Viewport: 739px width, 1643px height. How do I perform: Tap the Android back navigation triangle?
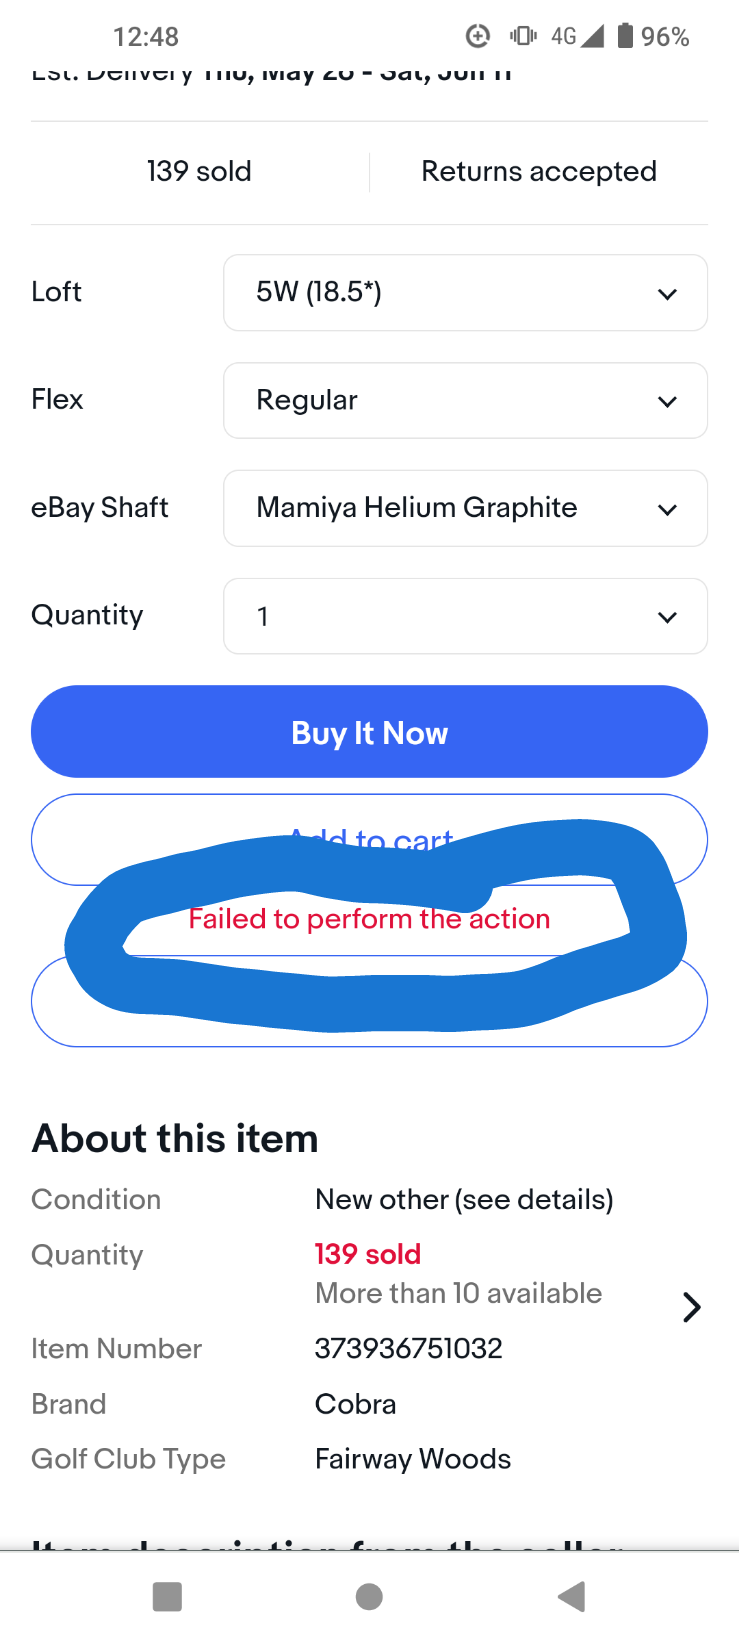(571, 1597)
